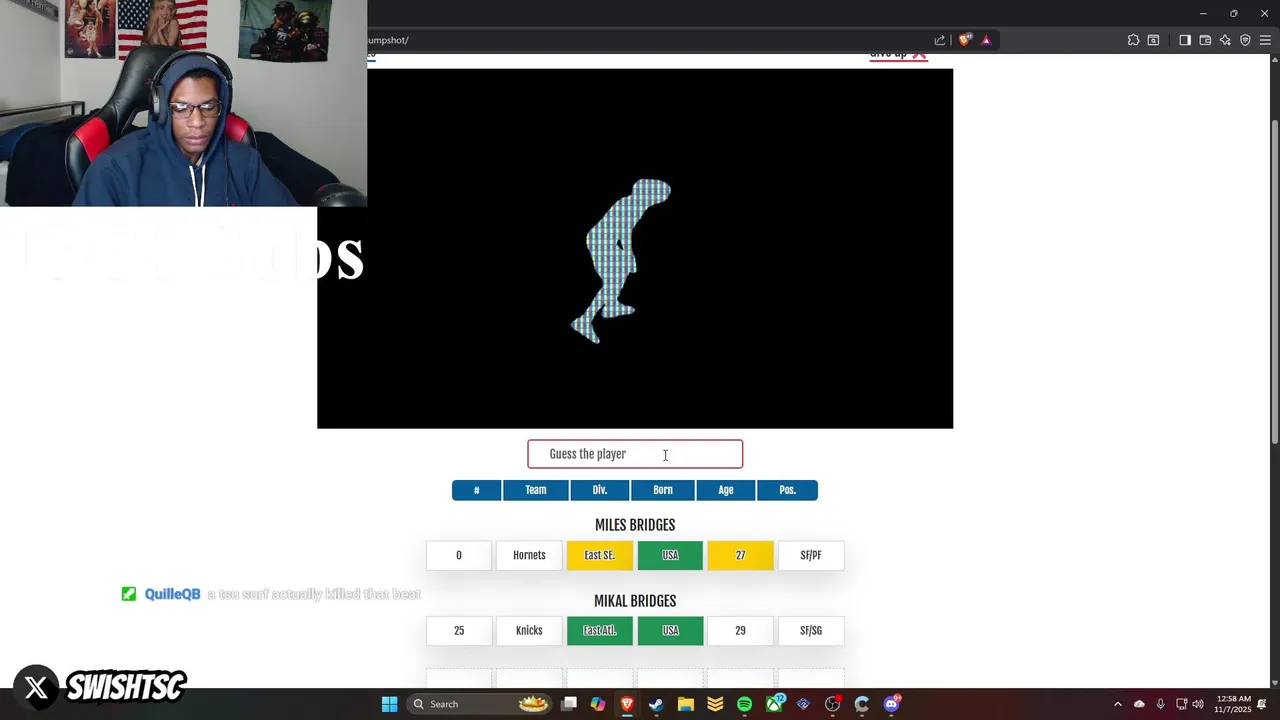1280x720 pixels.
Task: Click the Div. column header
Action: pyautogui.click(x=600, y=490)
